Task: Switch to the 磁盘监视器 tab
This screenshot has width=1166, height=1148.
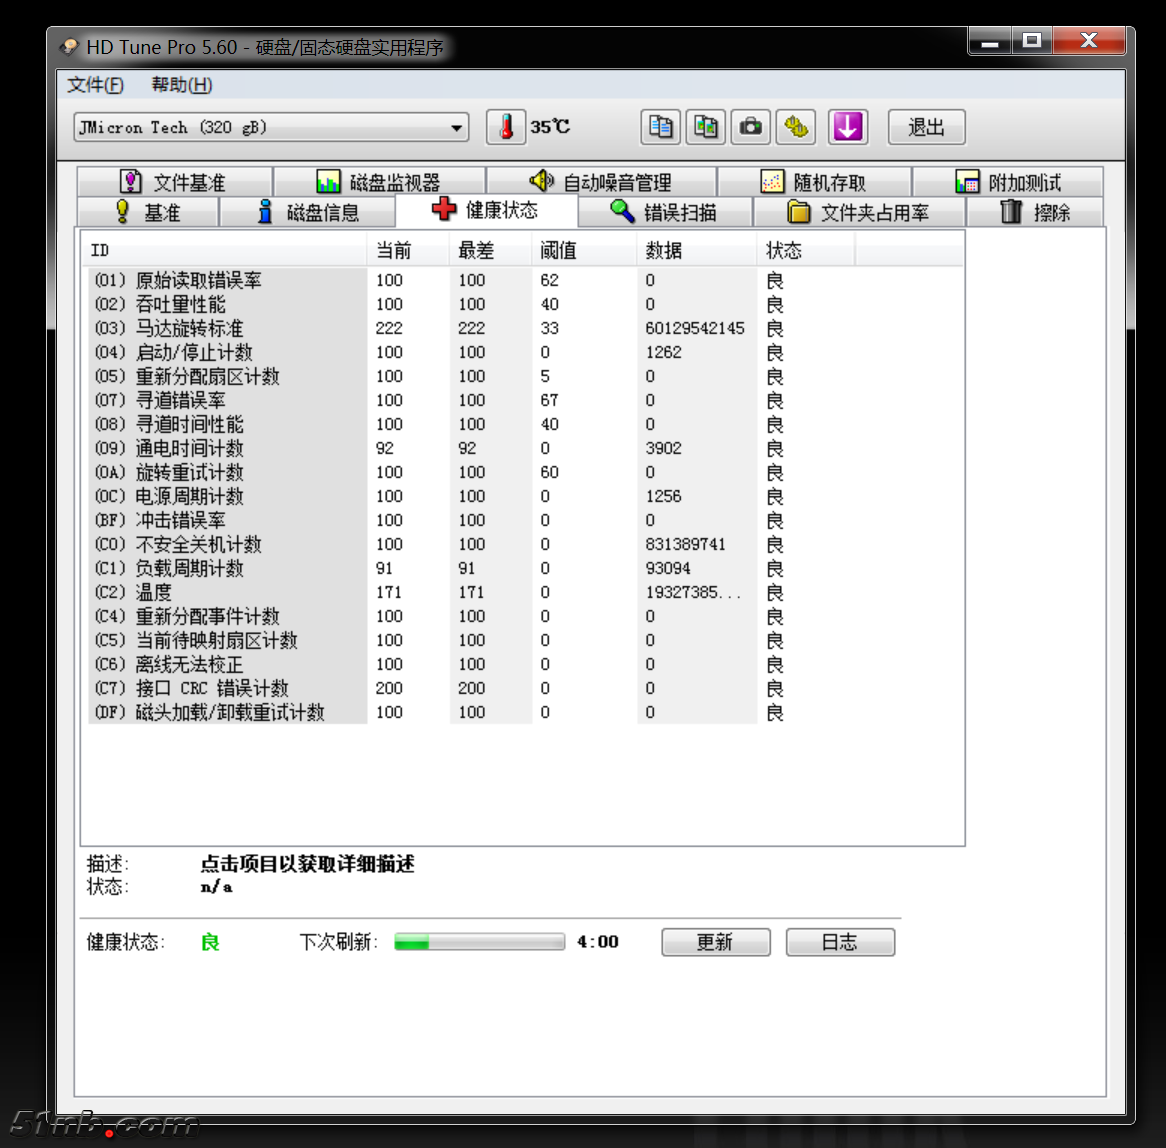Action: [x=379, y=182]
